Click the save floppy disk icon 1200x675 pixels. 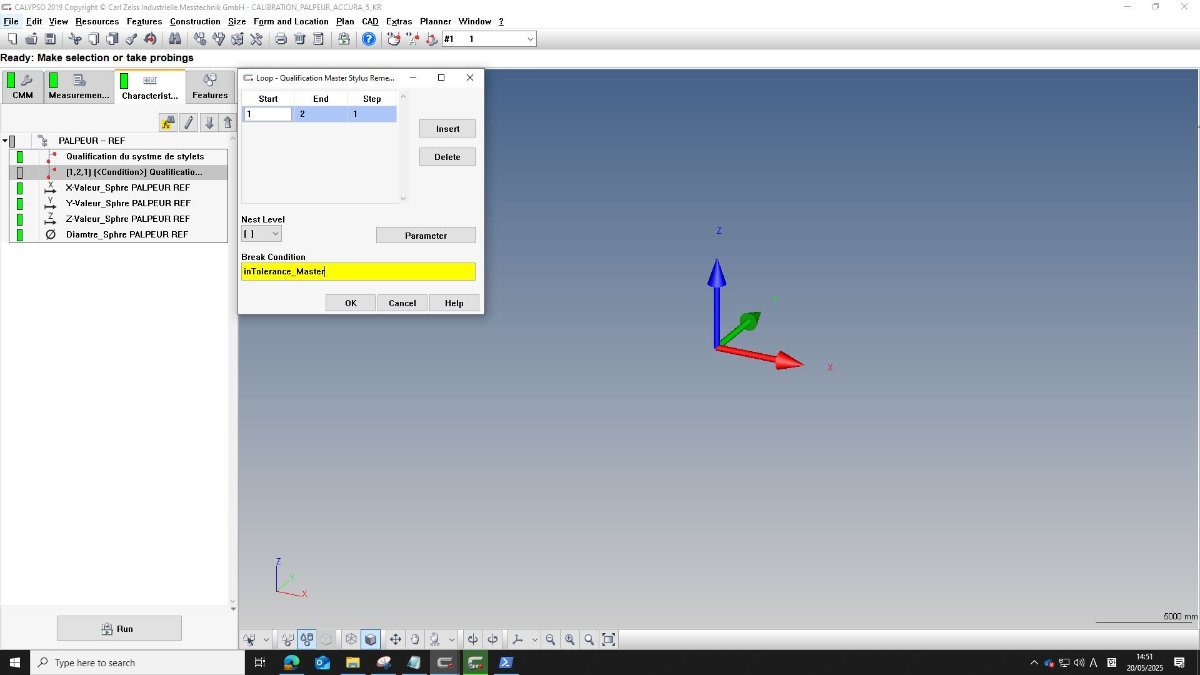50,39
